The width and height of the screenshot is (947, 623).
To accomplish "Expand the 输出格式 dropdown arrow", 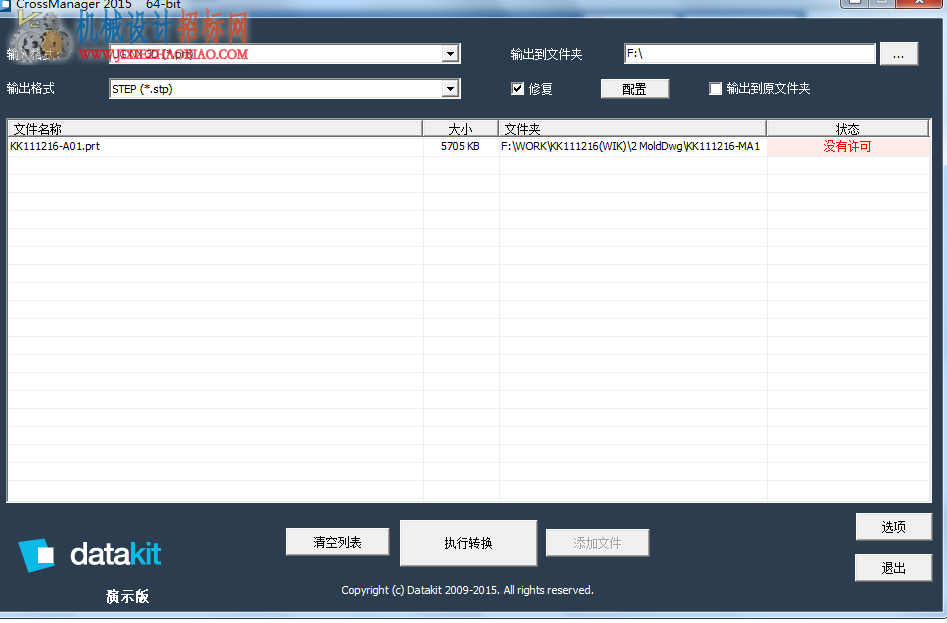I will pyautogui.click(x=450, y=89).
